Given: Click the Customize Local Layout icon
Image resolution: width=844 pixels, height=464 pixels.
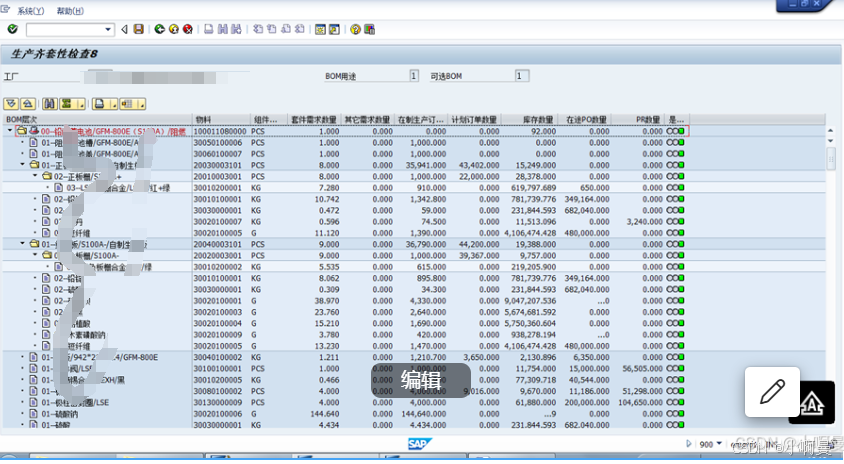Looking at the screenshot, I should point(369,29).
